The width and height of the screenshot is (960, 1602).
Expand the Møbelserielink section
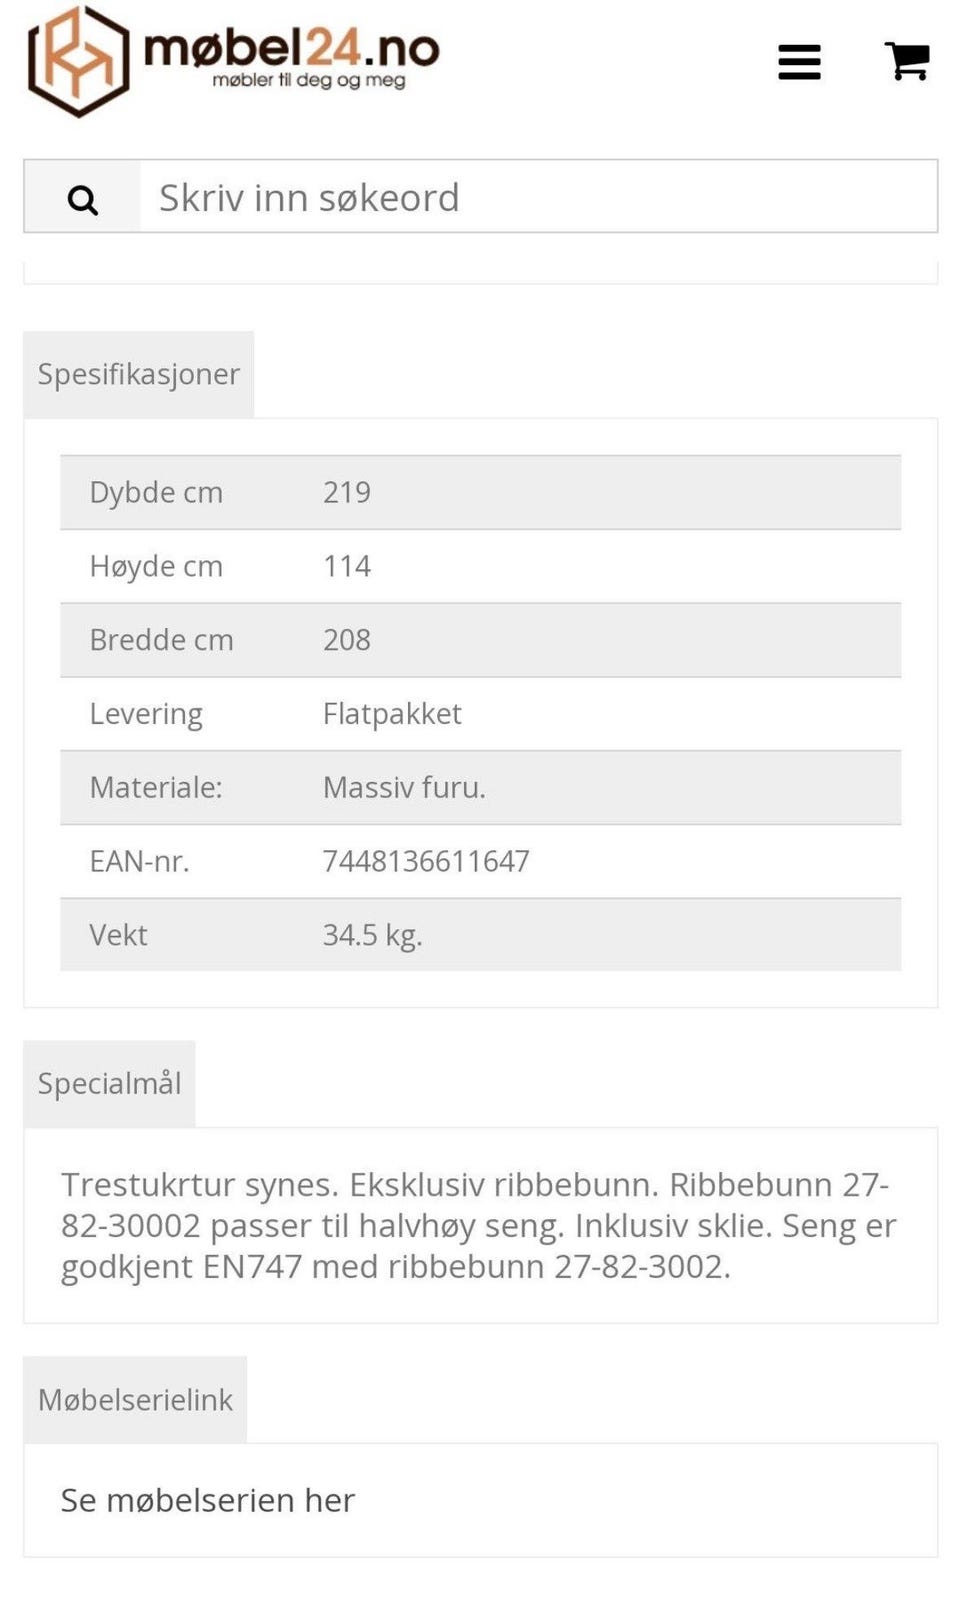pos(136,1399)
